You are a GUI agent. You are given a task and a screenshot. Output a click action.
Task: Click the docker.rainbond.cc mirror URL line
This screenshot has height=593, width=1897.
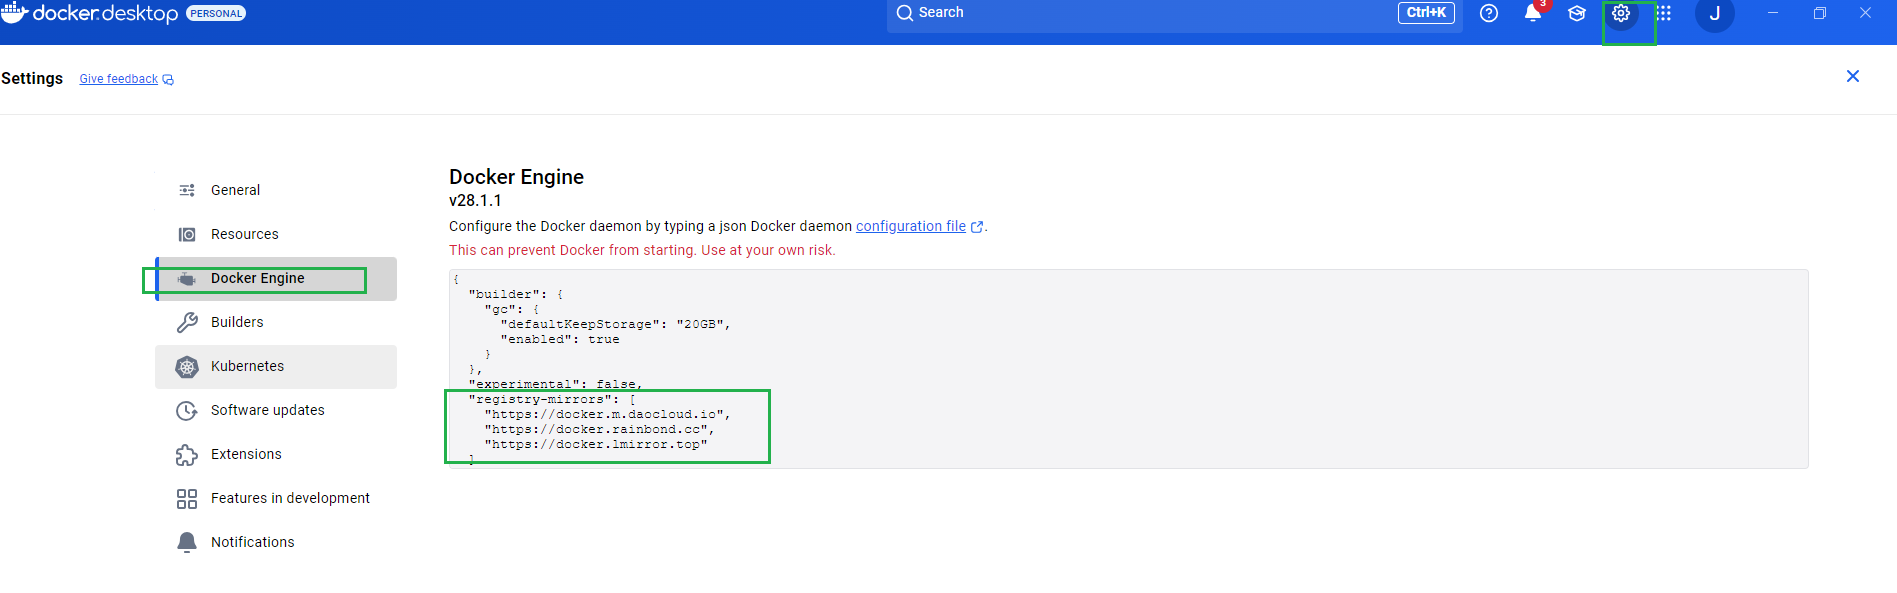tap(600, 429)
